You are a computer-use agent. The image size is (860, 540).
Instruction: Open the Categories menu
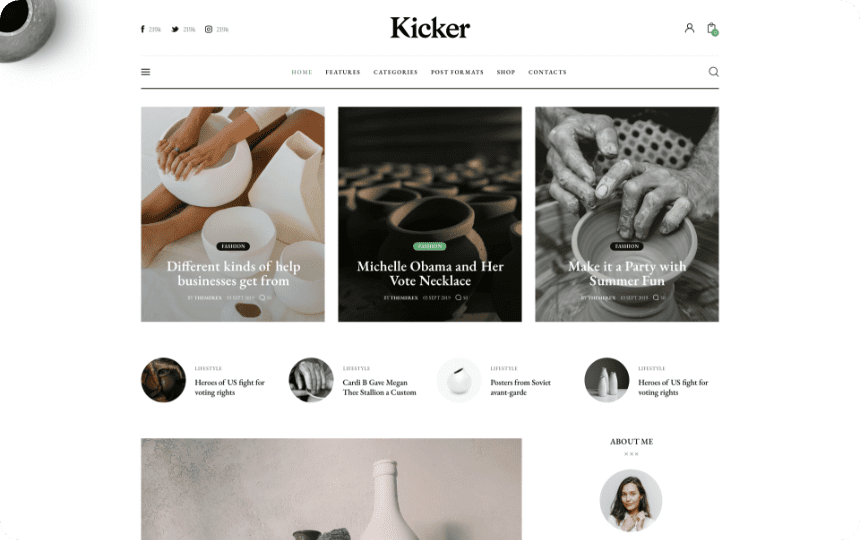point(395,72)
